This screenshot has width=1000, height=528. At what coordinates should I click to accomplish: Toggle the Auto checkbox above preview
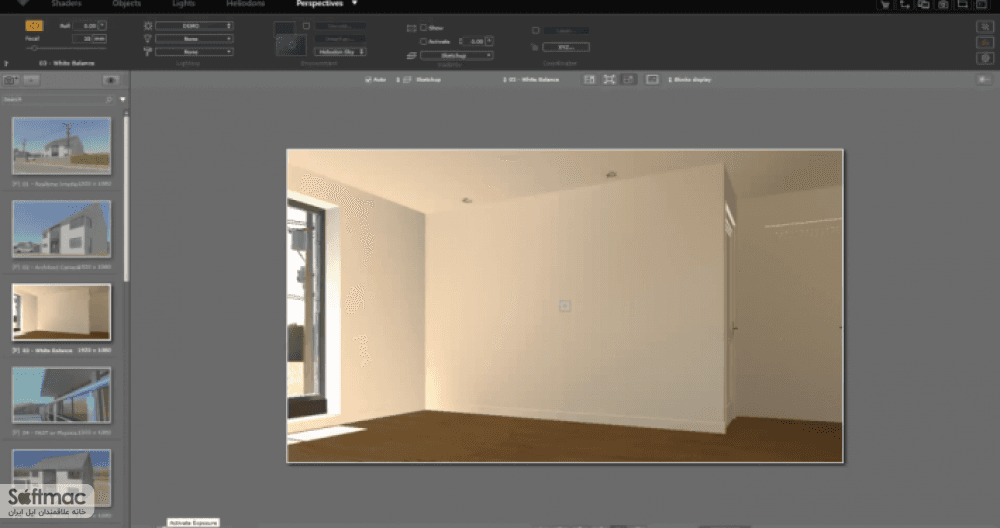tap(368, 80)
